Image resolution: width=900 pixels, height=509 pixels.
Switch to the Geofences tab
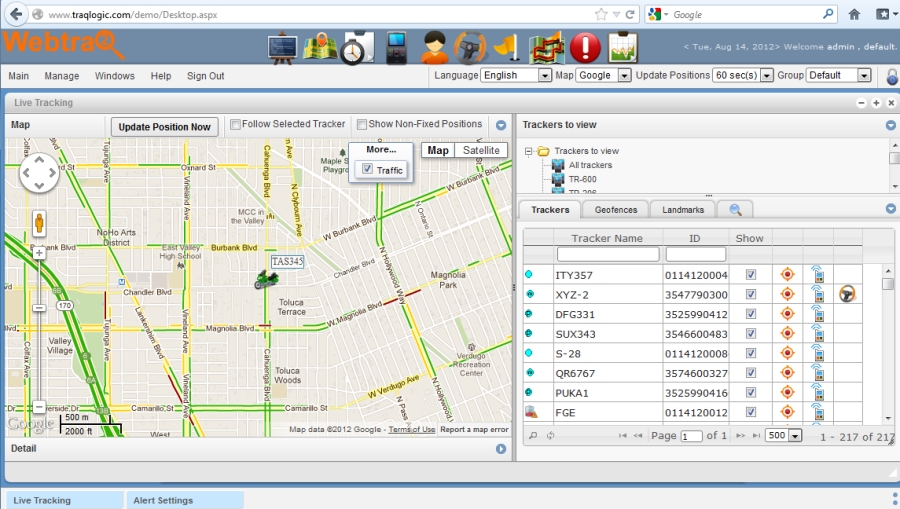click(616, 210)
